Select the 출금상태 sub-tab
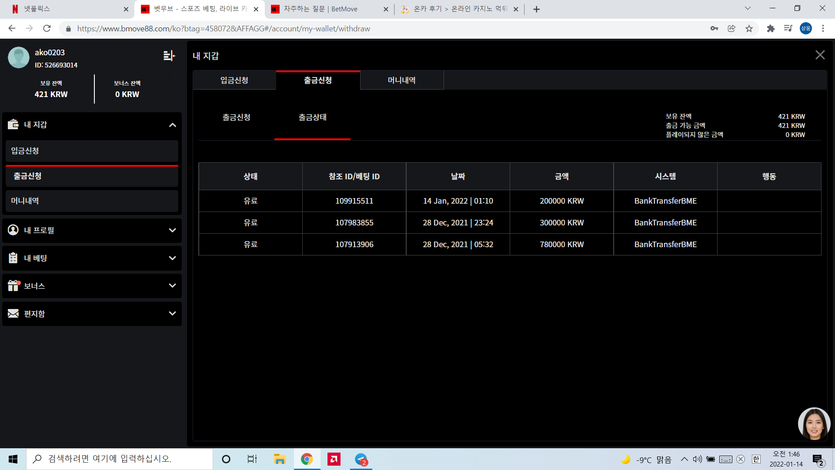Viewport: 835px width, 470px height. click(x=313, y=118)
